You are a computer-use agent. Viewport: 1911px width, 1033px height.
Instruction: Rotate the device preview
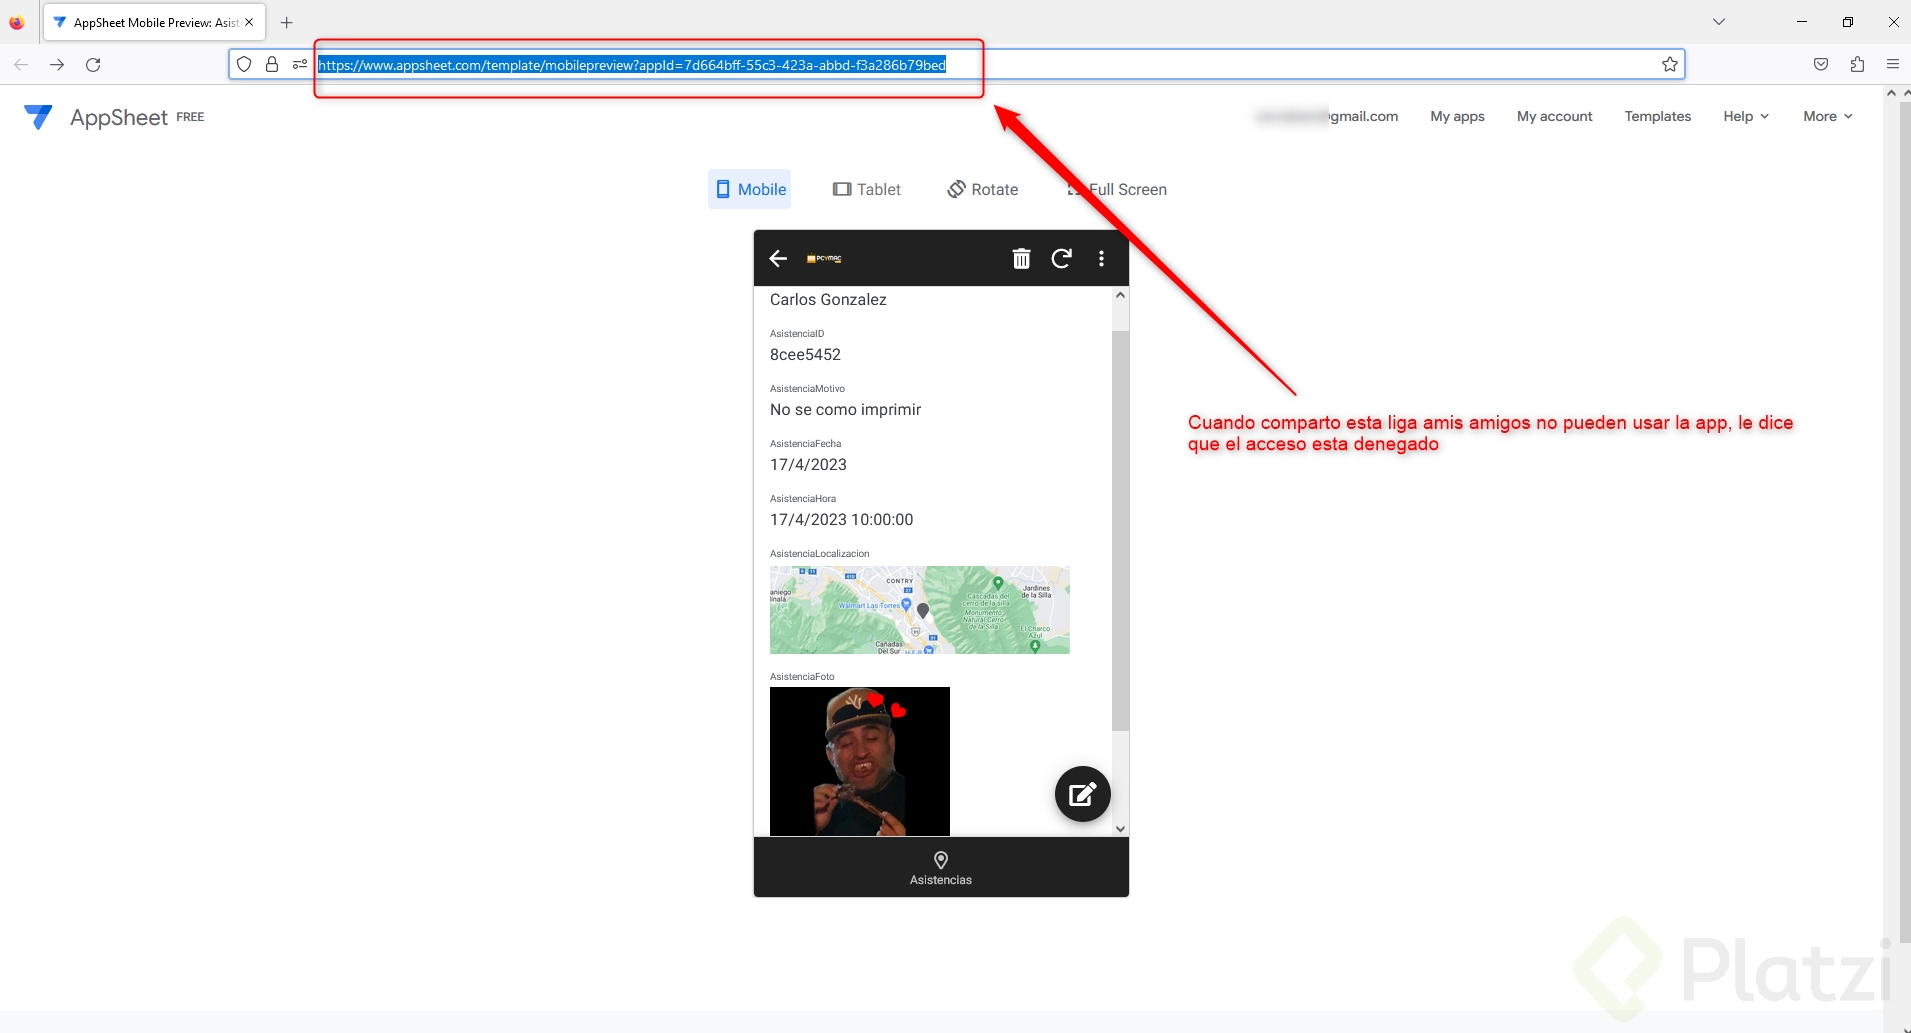983,189
